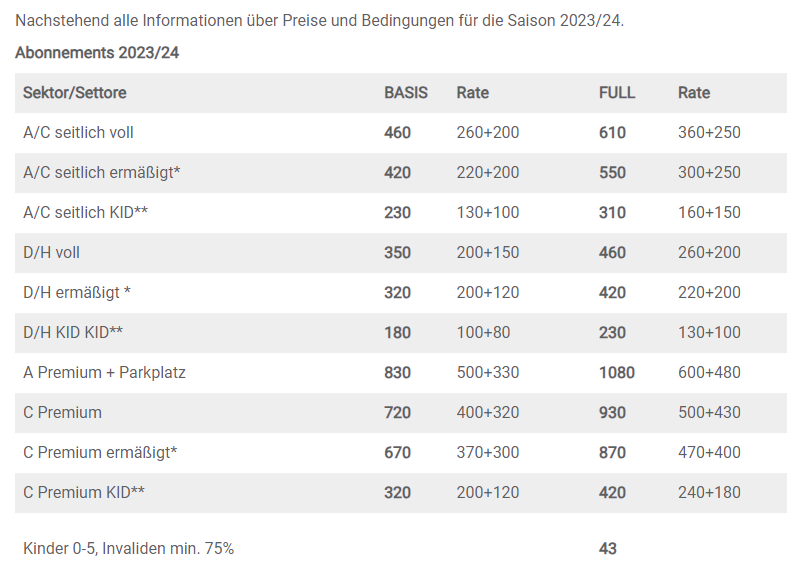Click the 'BASIS' column header
795x565 pixels.
tap(406, 93)
